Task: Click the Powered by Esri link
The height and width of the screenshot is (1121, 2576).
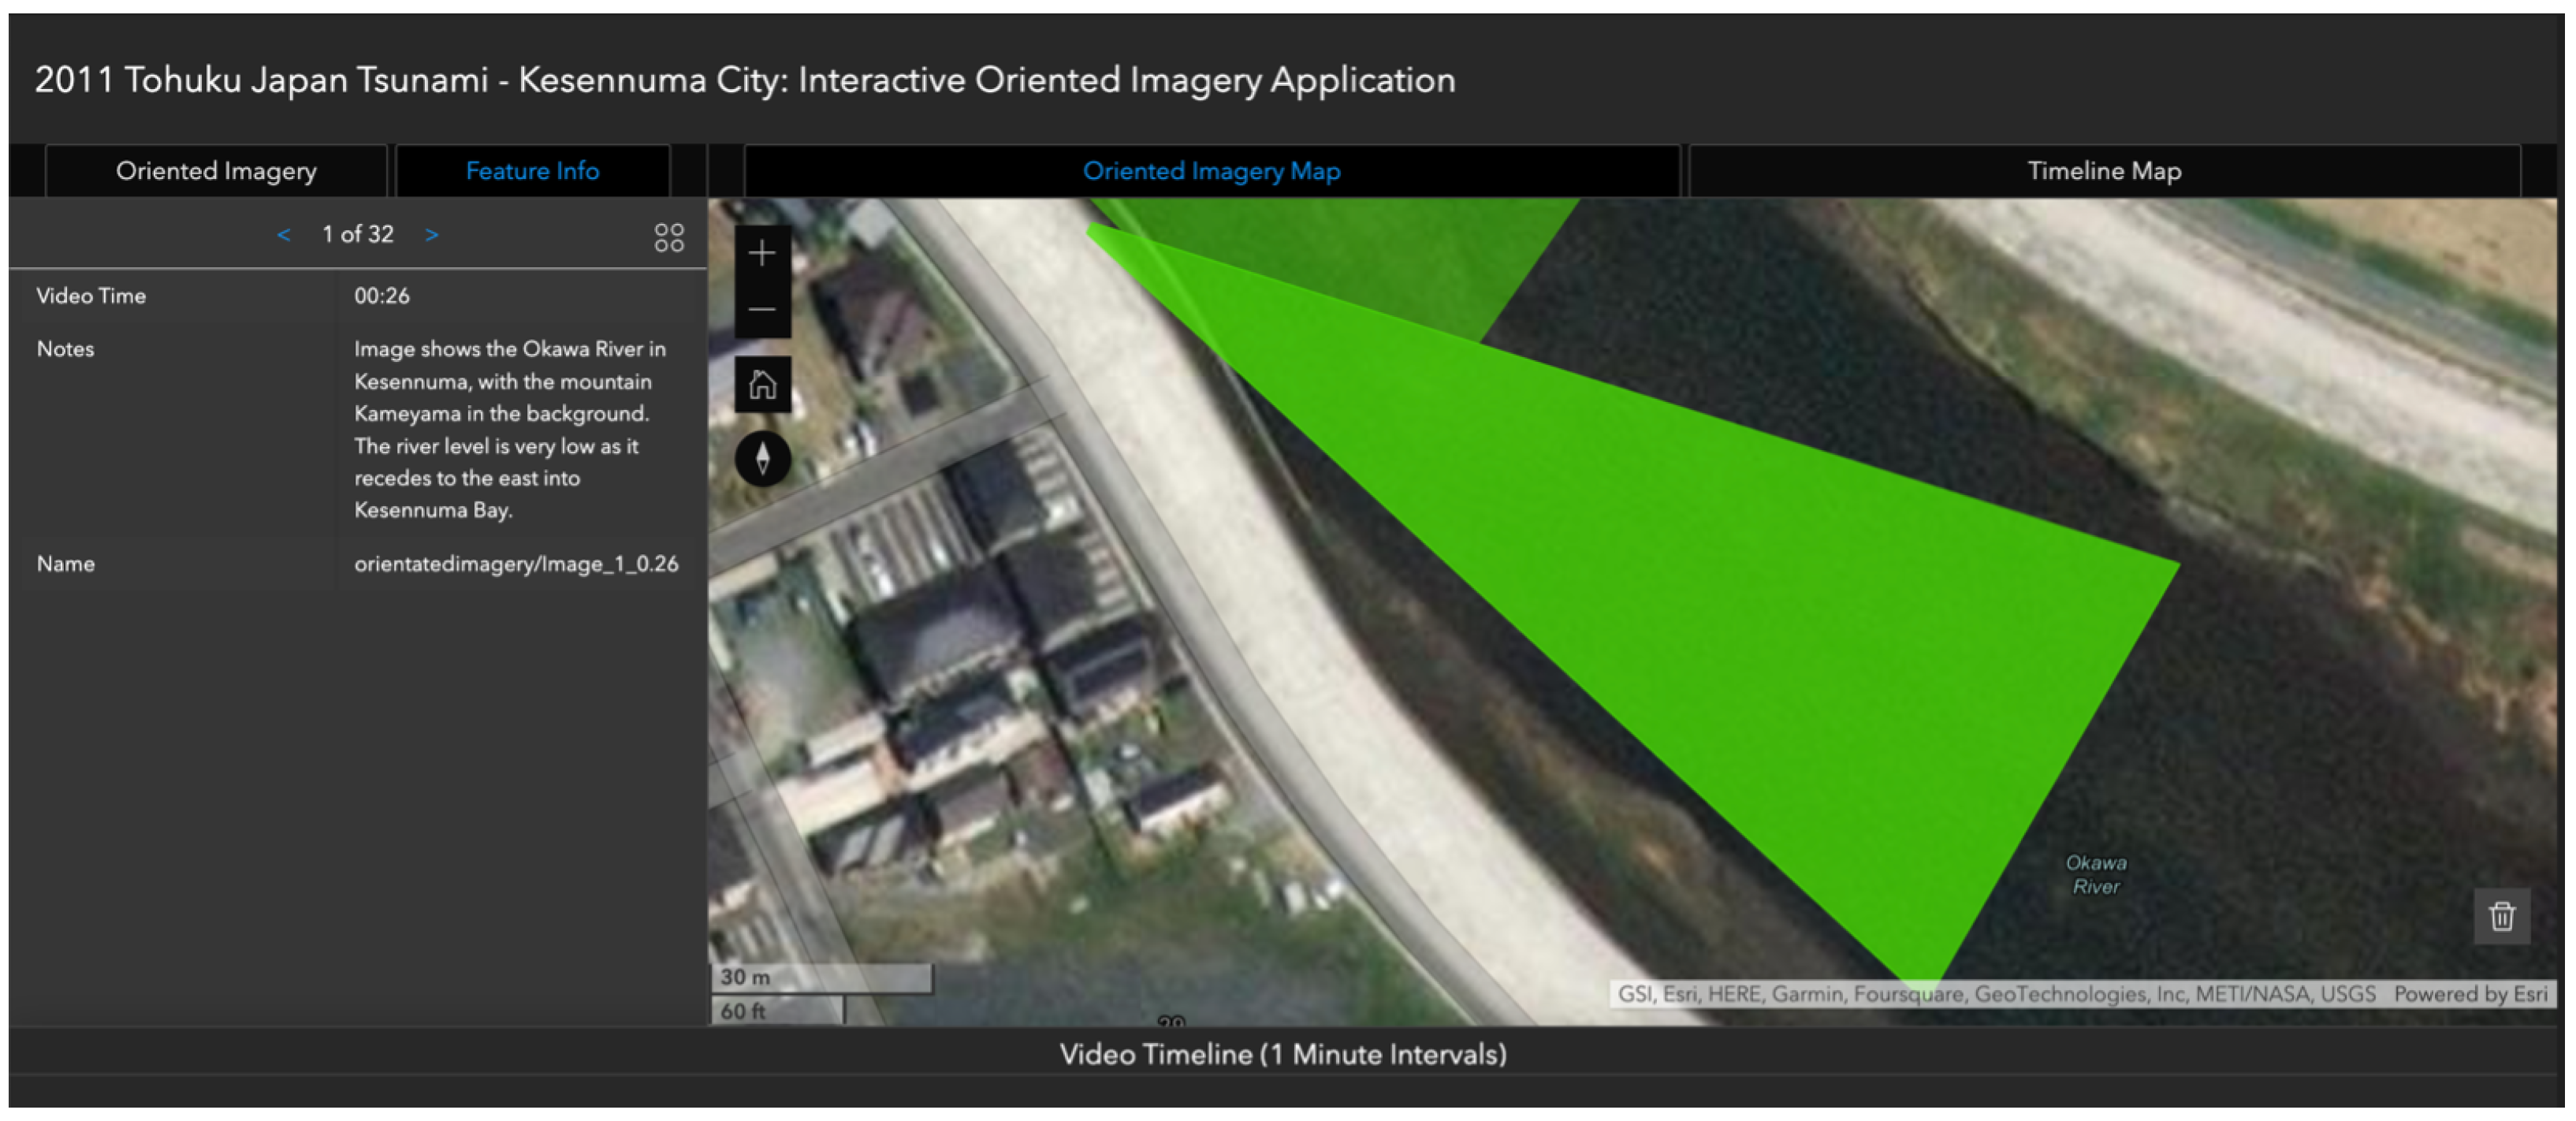Action: (x=2470, y=993)
